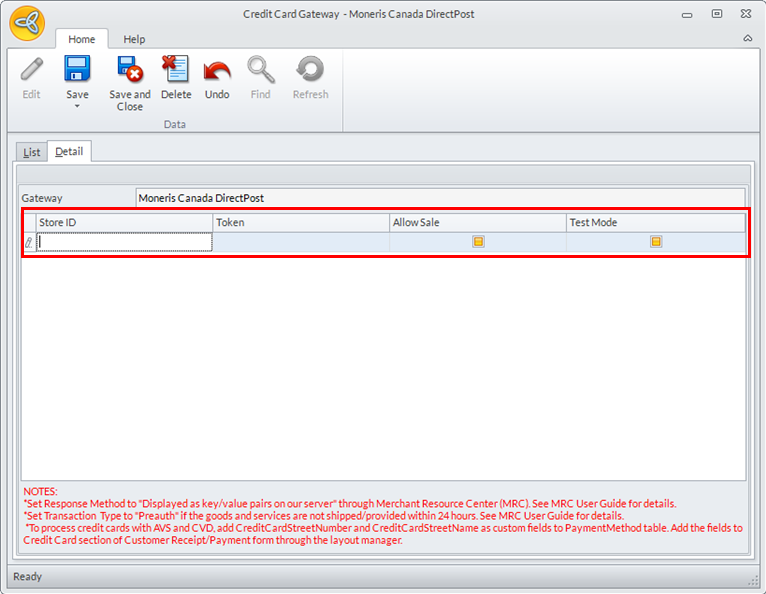Image resolution: width=766 pixels, height=594 pixels.
Task: Maximize the Credit Card Gateway window
Action: click(717, 14)
